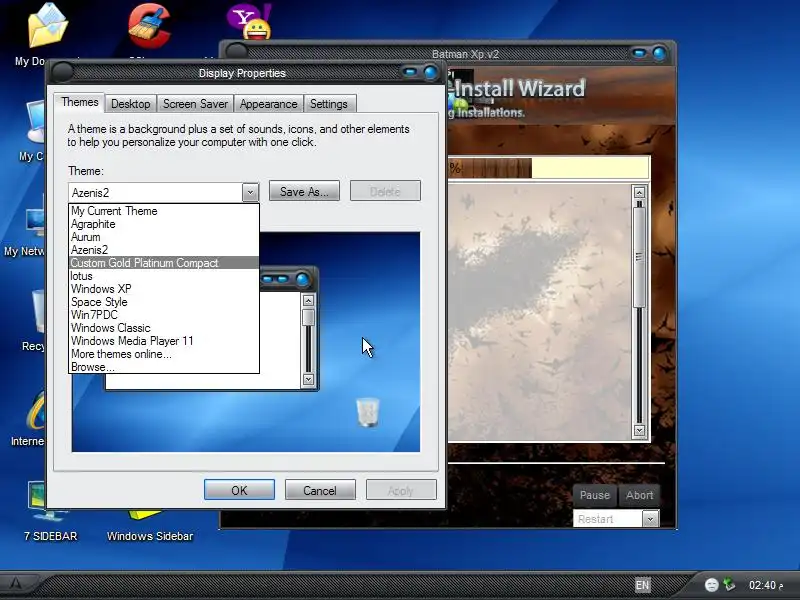Select Win7PDC theme from list
The width and height of the screenshot is (800, 600).
pos(164,315)
